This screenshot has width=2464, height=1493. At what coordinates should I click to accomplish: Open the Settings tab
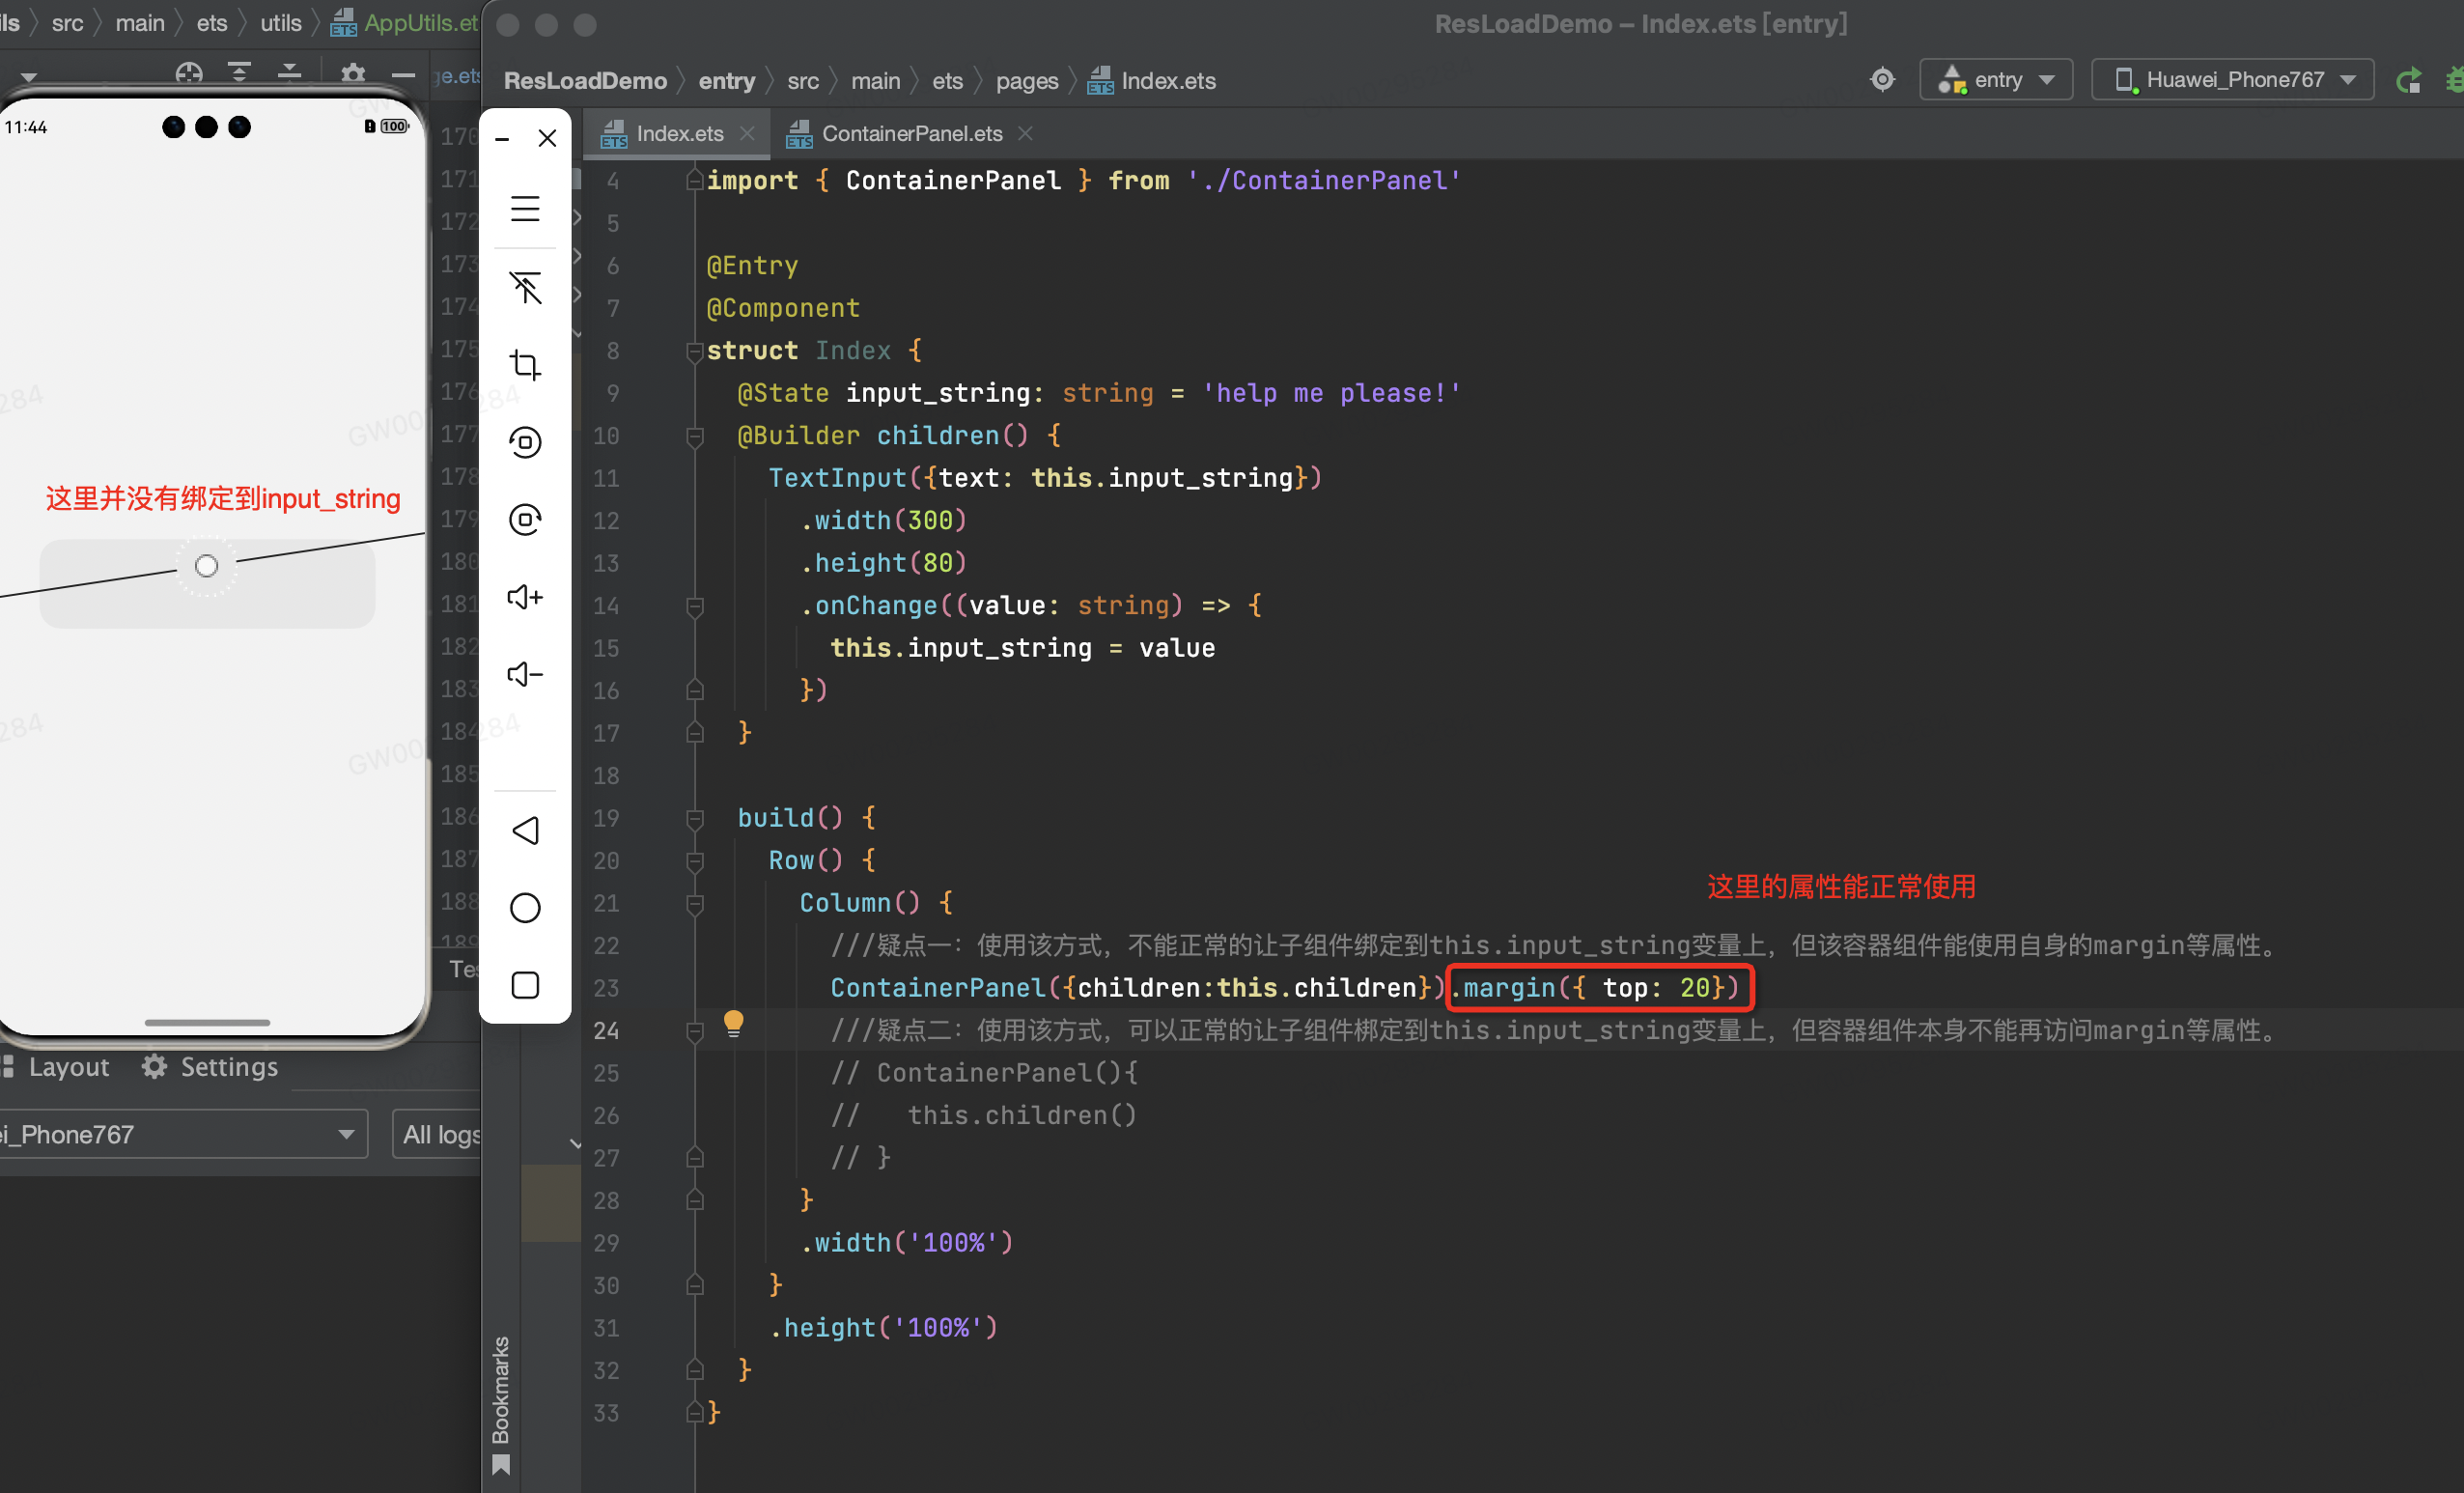[x=211, y=1067]
